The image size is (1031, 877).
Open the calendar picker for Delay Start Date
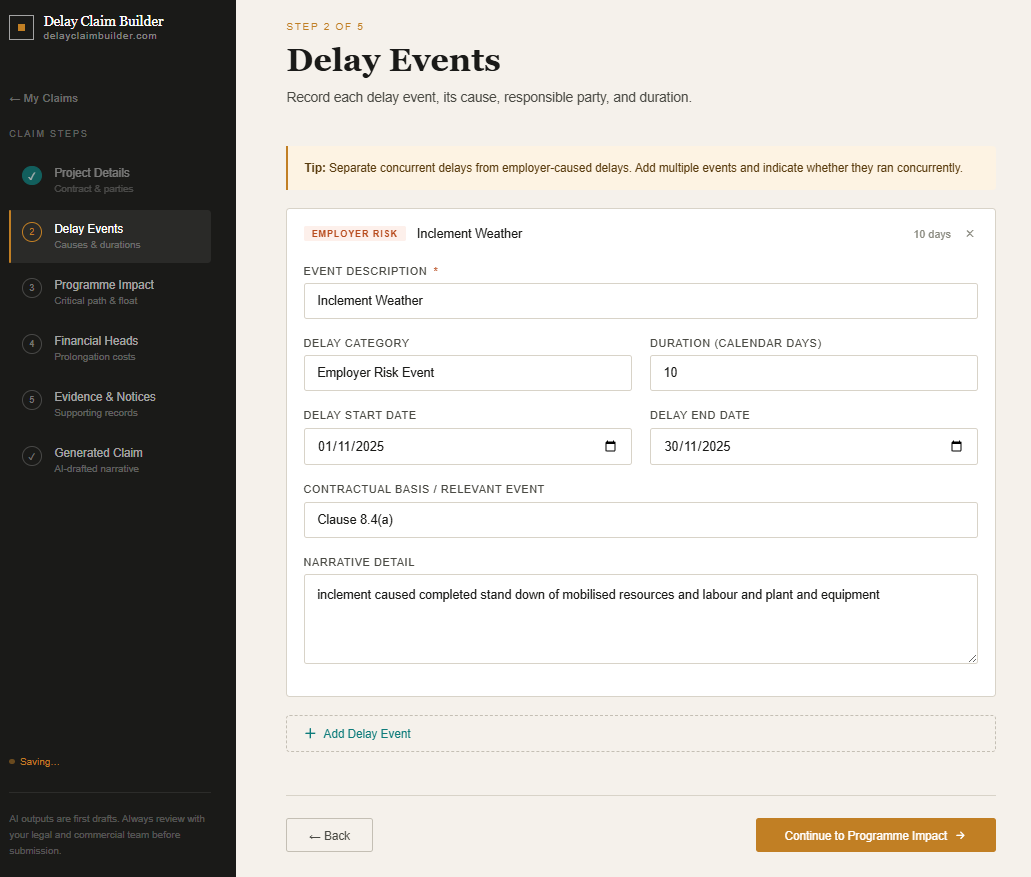pyautogui.click(x=610, y=446)
